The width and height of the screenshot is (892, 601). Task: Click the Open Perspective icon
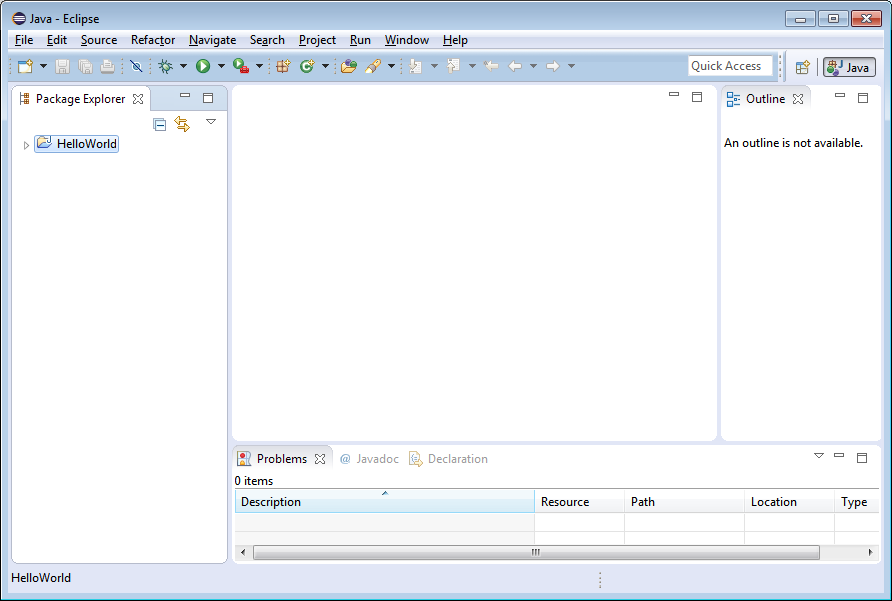click(x=802, y=67)
